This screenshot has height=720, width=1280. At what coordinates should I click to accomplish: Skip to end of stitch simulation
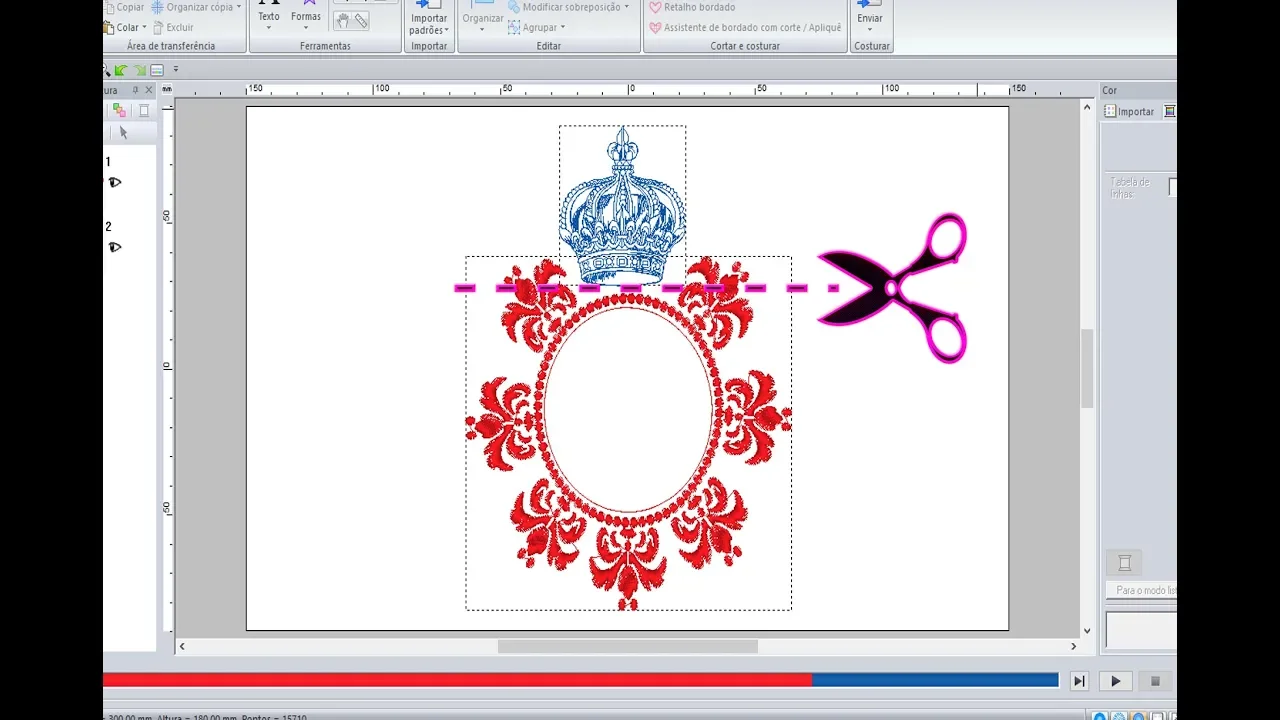click(x=1079, y=681)
